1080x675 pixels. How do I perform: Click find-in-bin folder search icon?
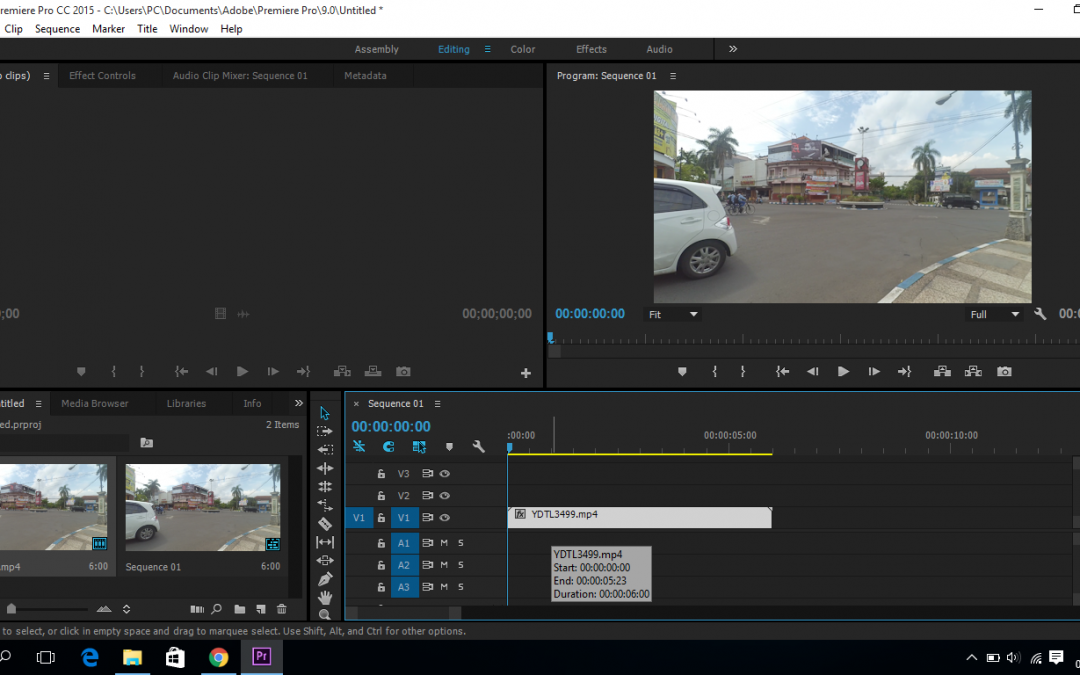pyautogui.click(x=146, y=443)
